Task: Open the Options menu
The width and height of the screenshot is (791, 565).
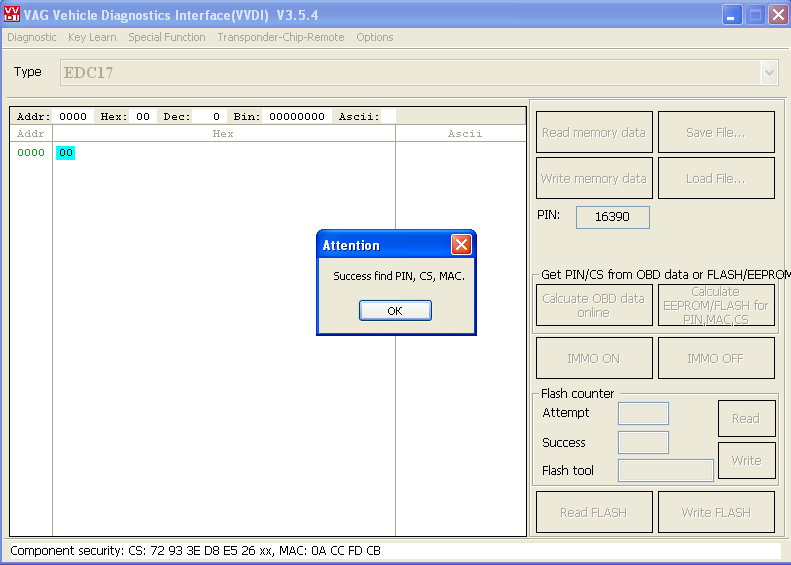Action: pyautogui.click(x=374, y=37)
